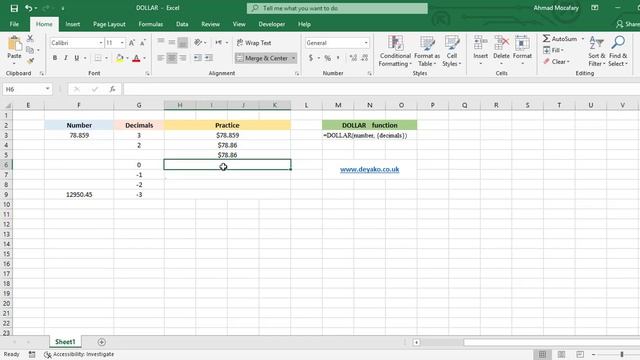Click the Percent Style icon
640x360 pixels.
(327, 58)
